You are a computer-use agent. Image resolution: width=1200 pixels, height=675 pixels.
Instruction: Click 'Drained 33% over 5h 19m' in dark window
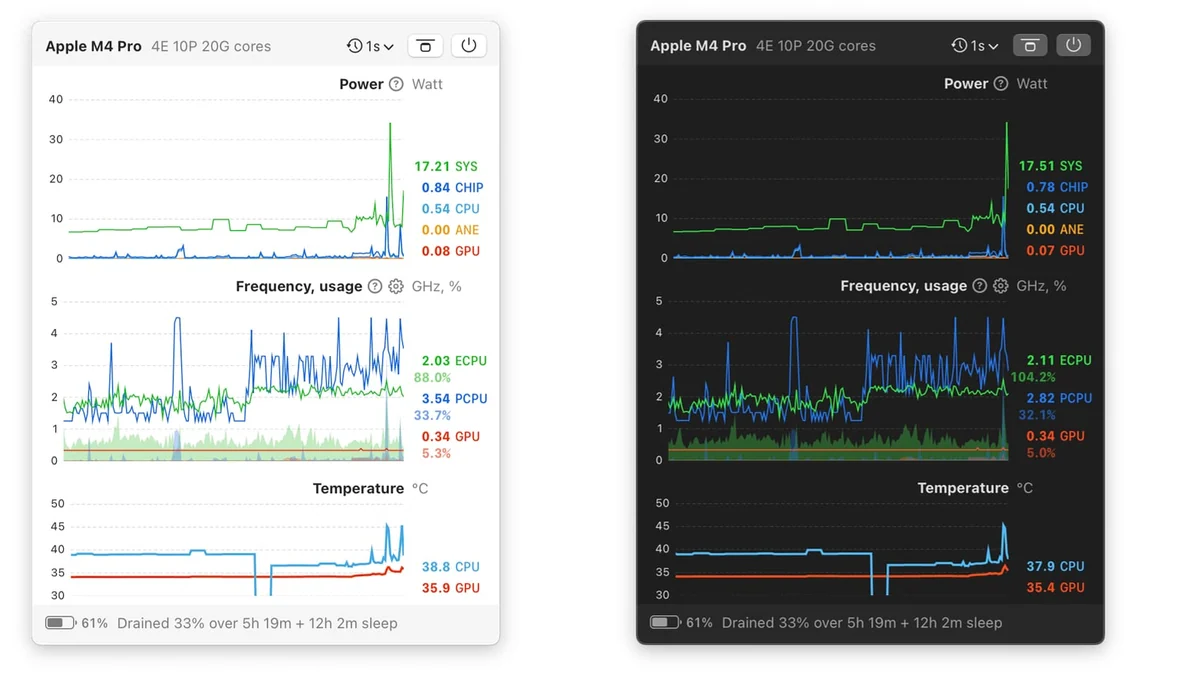(807, 622)
